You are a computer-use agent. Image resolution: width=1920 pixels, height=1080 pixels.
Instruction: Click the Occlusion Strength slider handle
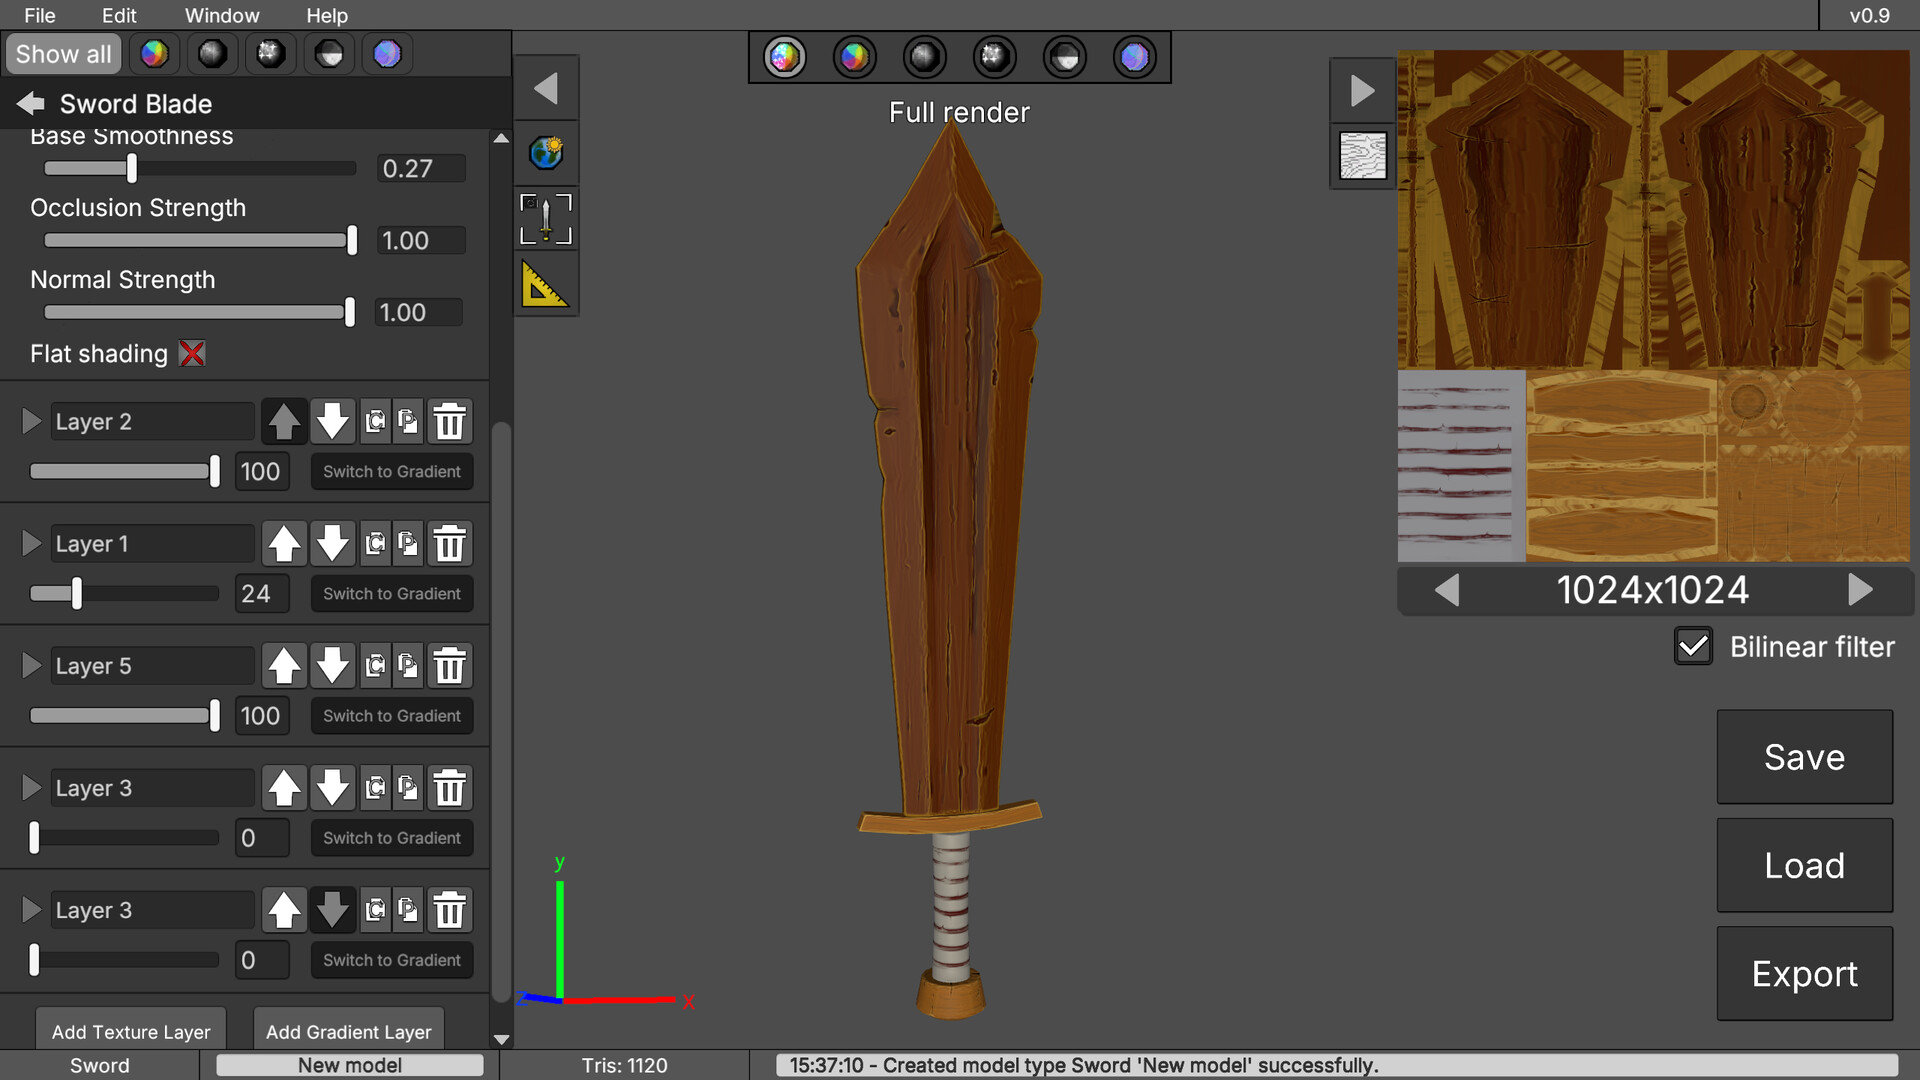(x=352, y=240)
